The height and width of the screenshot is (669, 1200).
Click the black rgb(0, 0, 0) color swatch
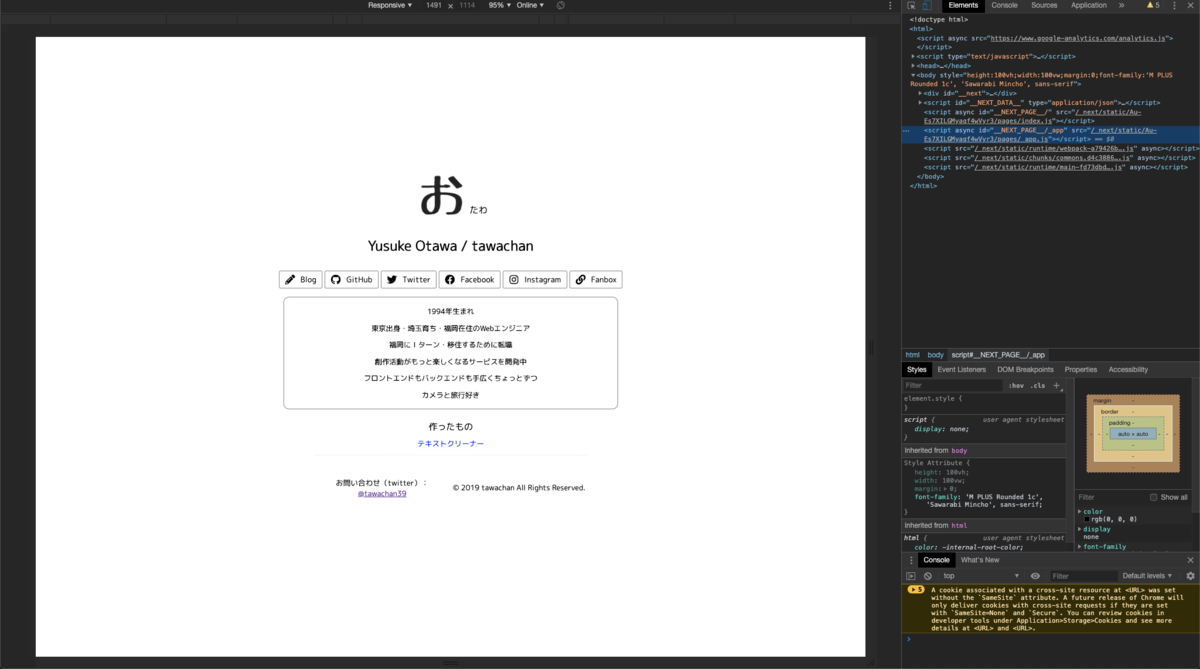tap(1088, 520)
